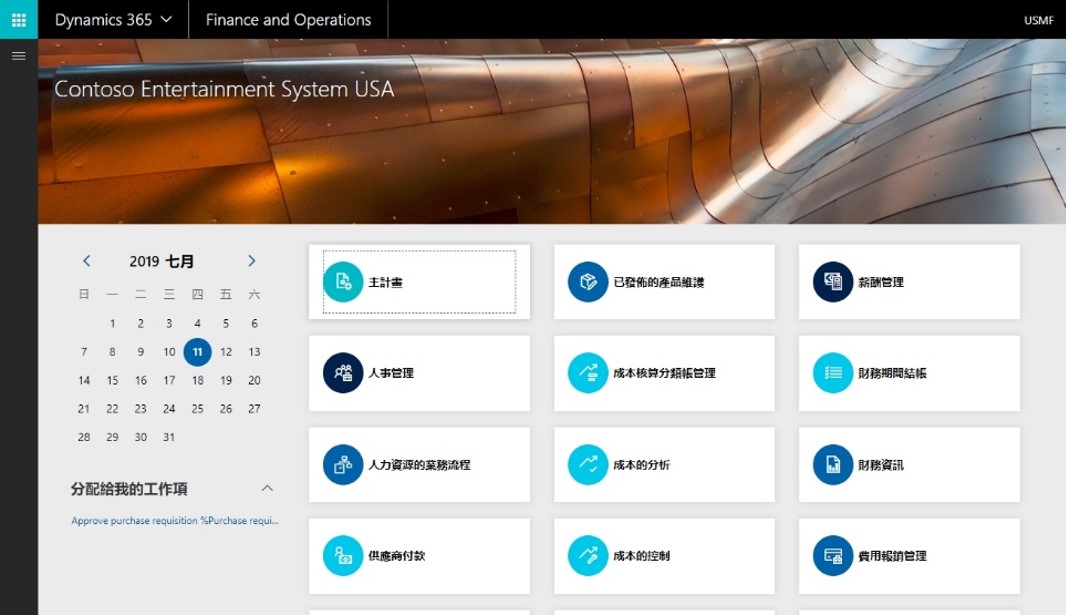Select July 9 in the calendar
Viewport: 1066px width, 615px height.
pos(141,351)
